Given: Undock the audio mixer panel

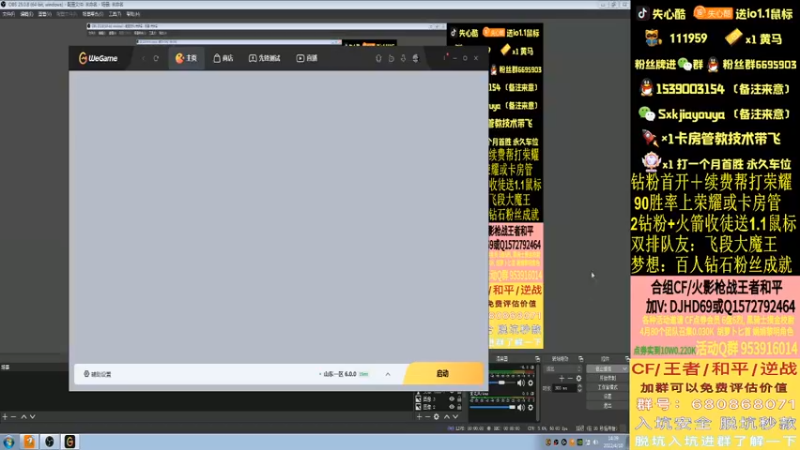Looking at the screenshot, I should click(537, 359).
